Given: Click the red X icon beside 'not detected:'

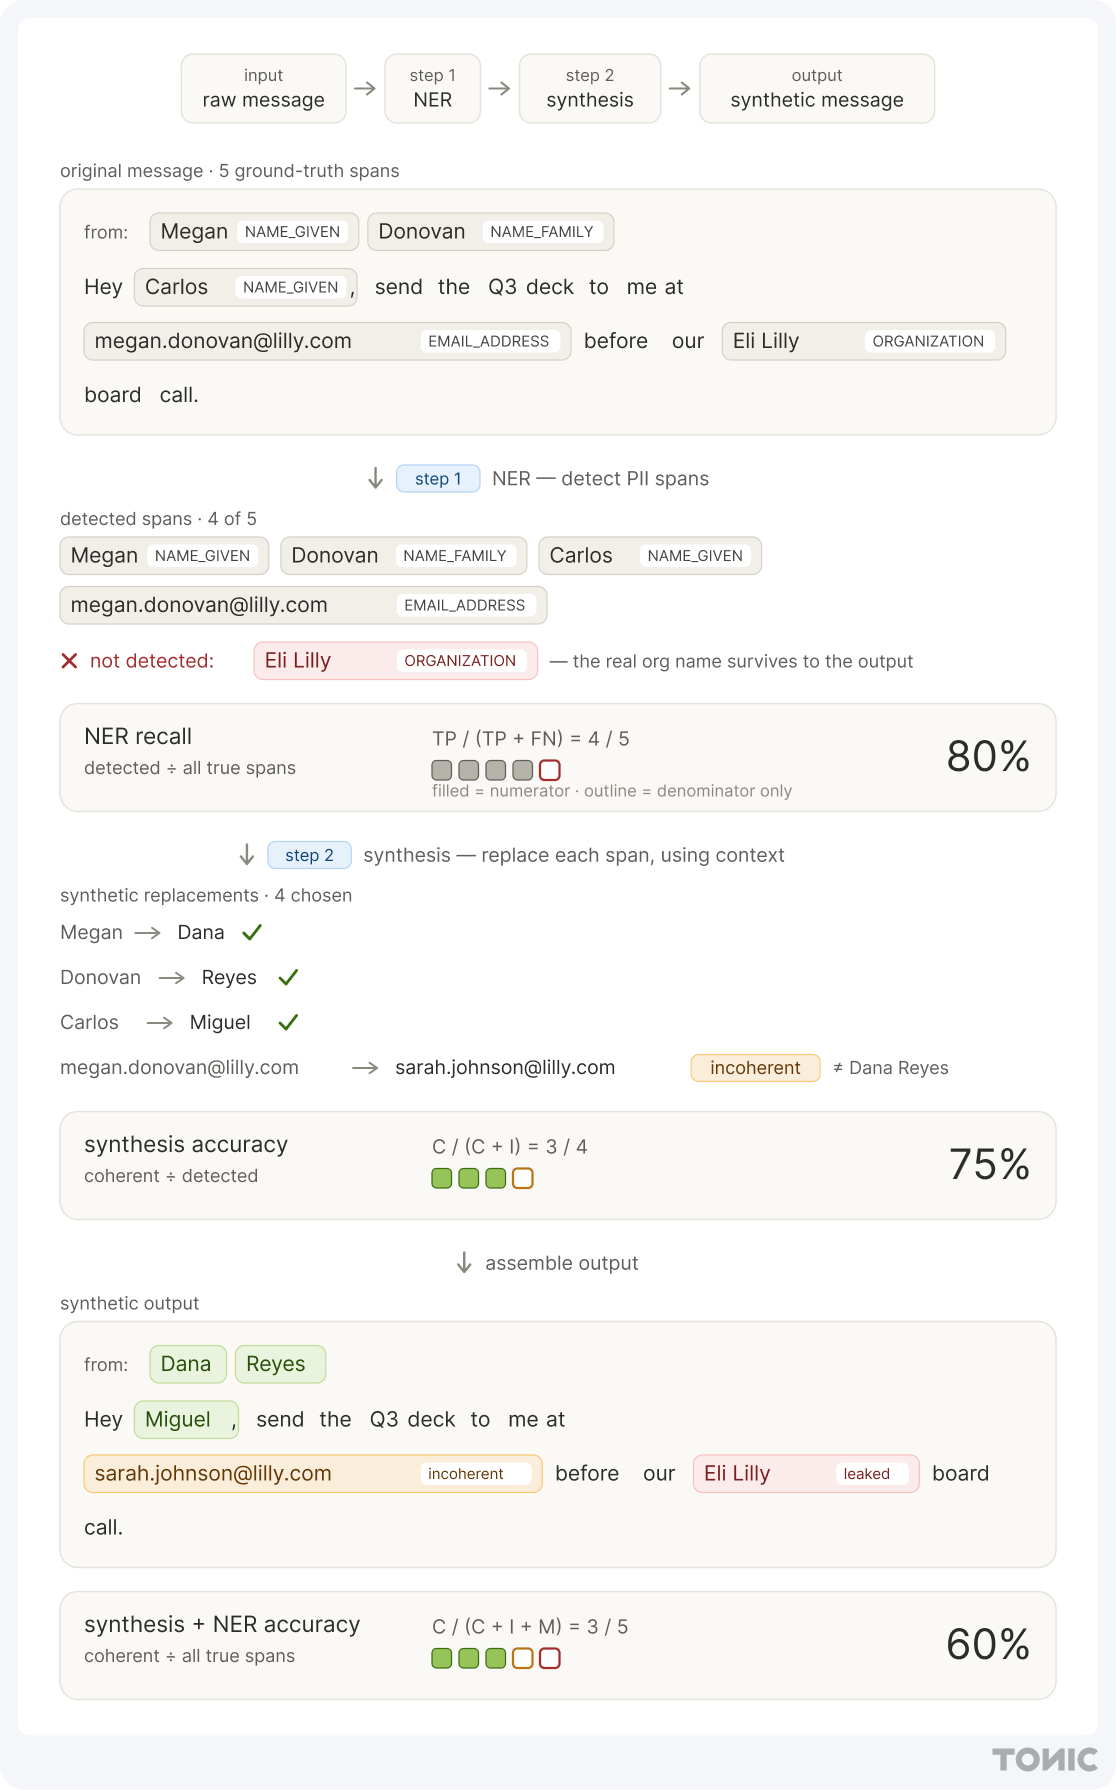Looking at the screenshot, I should point(69,661).
